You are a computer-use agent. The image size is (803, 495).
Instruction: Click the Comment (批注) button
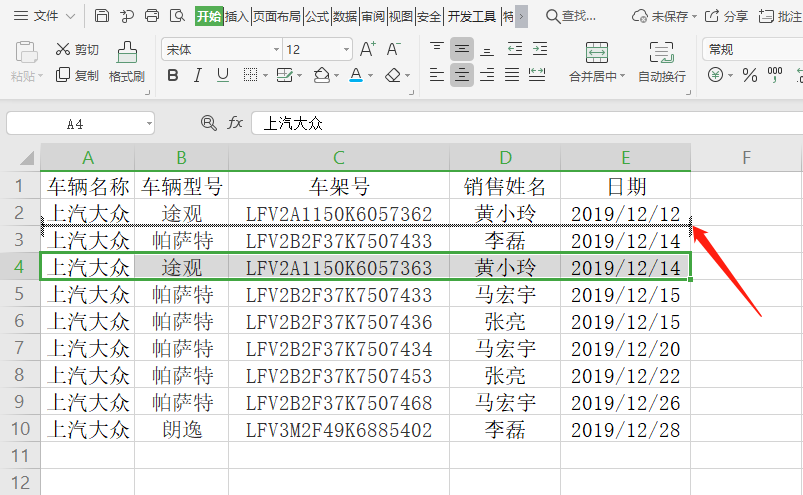[780, 16]
